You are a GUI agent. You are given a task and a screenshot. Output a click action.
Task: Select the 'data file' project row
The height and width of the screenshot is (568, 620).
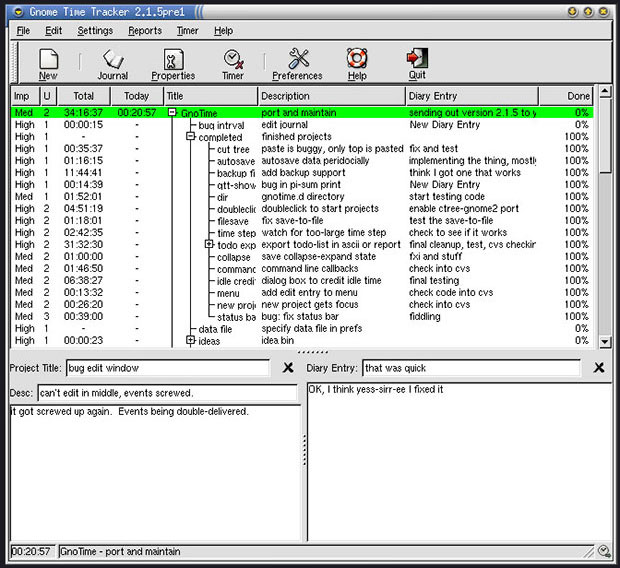tap(302, 328)
